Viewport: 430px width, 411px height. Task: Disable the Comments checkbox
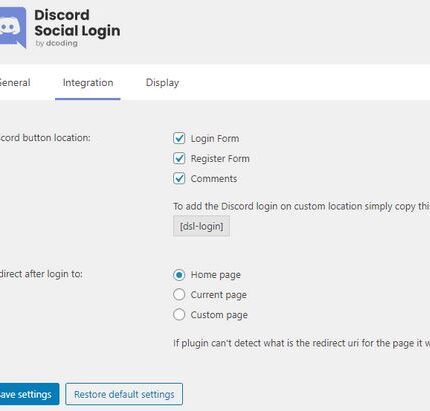[x=179, y=178]
